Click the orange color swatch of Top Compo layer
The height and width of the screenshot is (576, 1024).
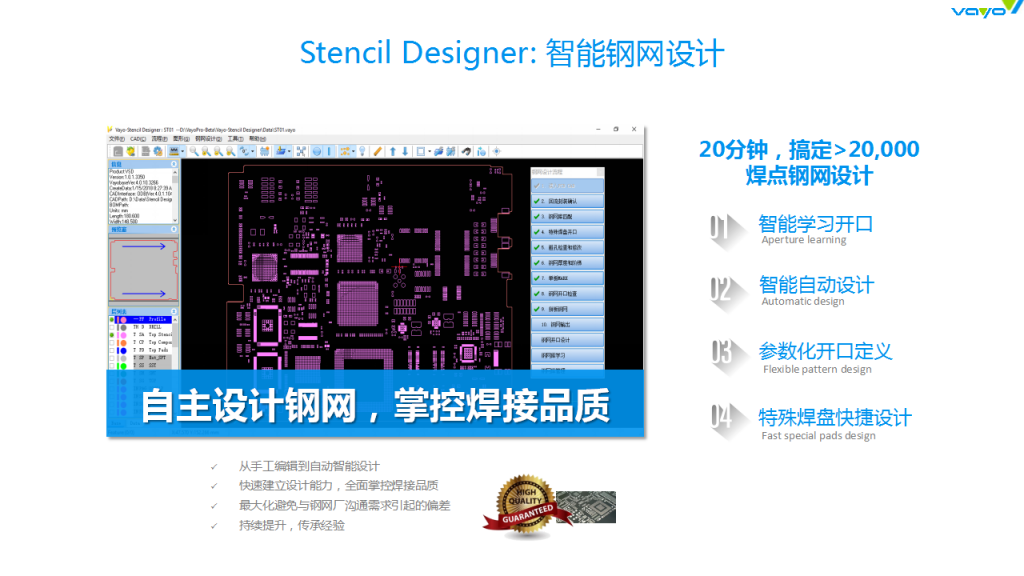(x=122, y=343)
